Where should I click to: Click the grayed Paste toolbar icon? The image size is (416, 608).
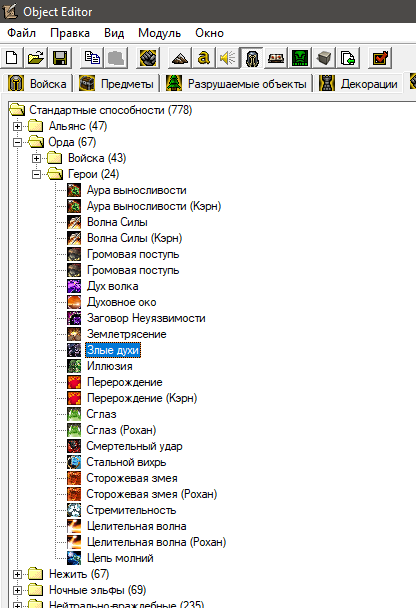click(x=116, y=58)
